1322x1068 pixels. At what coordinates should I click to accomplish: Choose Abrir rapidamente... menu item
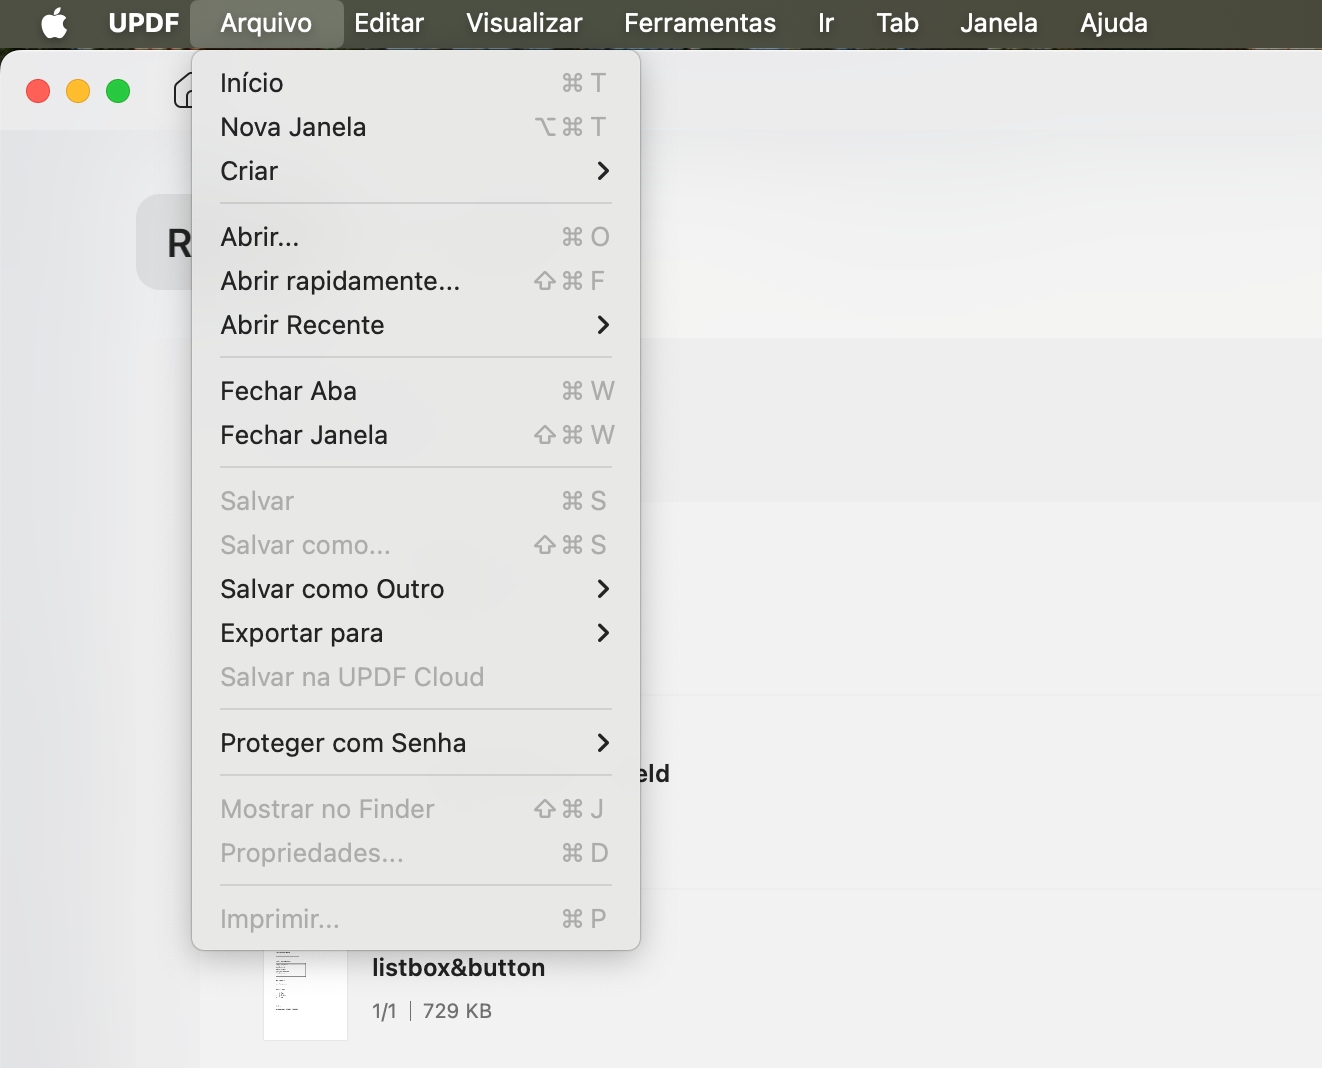tap(416, 281)
